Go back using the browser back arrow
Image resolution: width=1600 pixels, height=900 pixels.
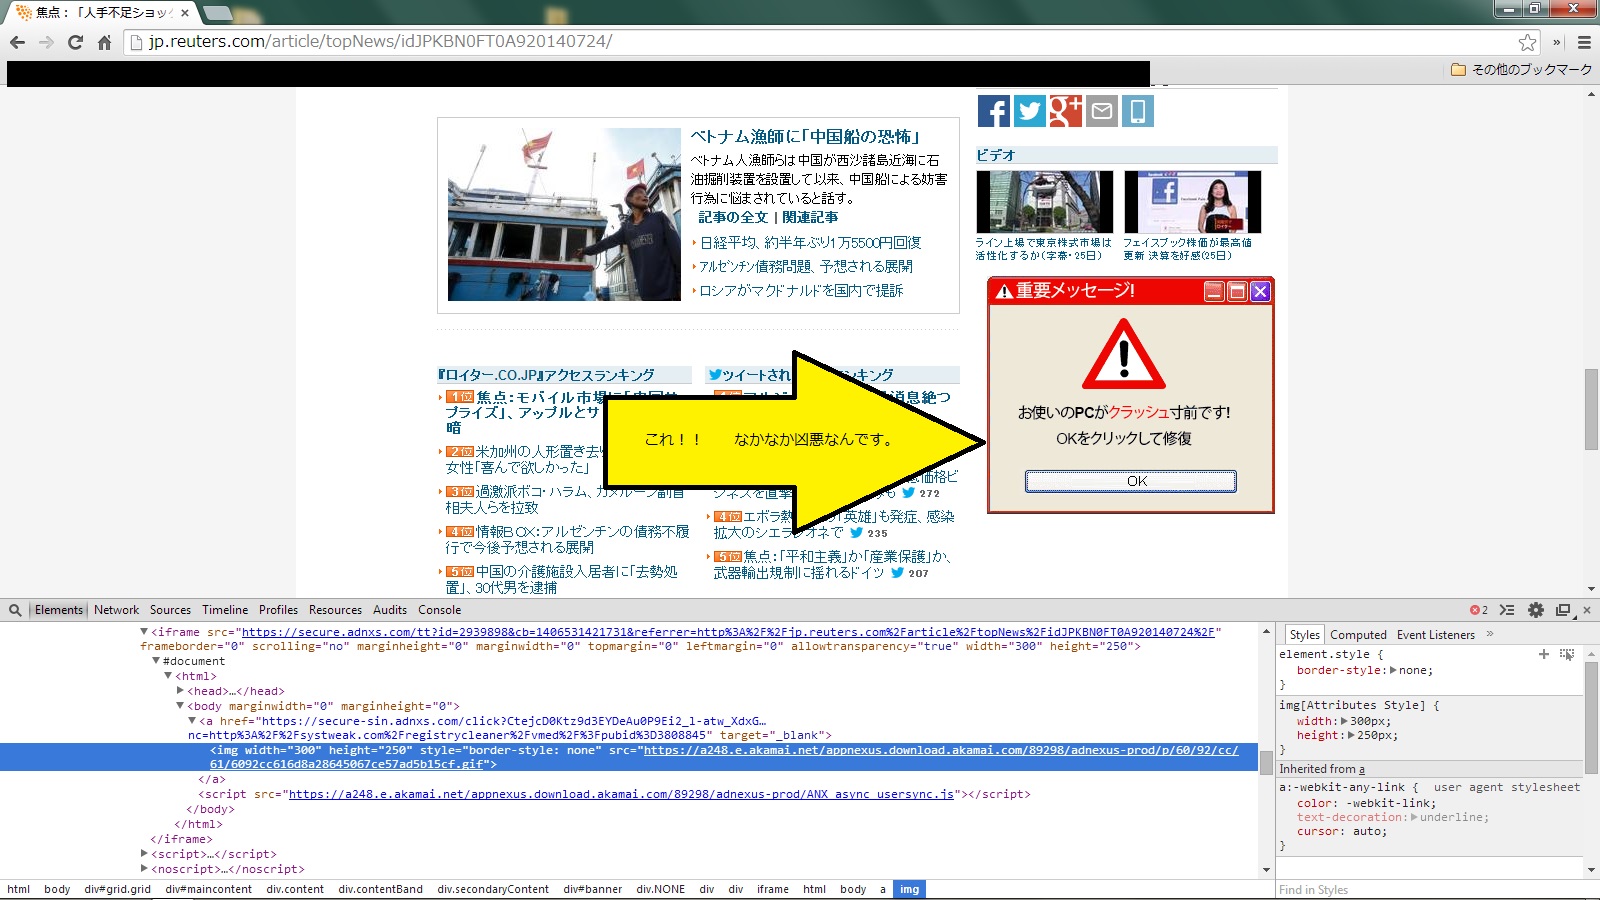pyautogui.click(x=17, y=42)
